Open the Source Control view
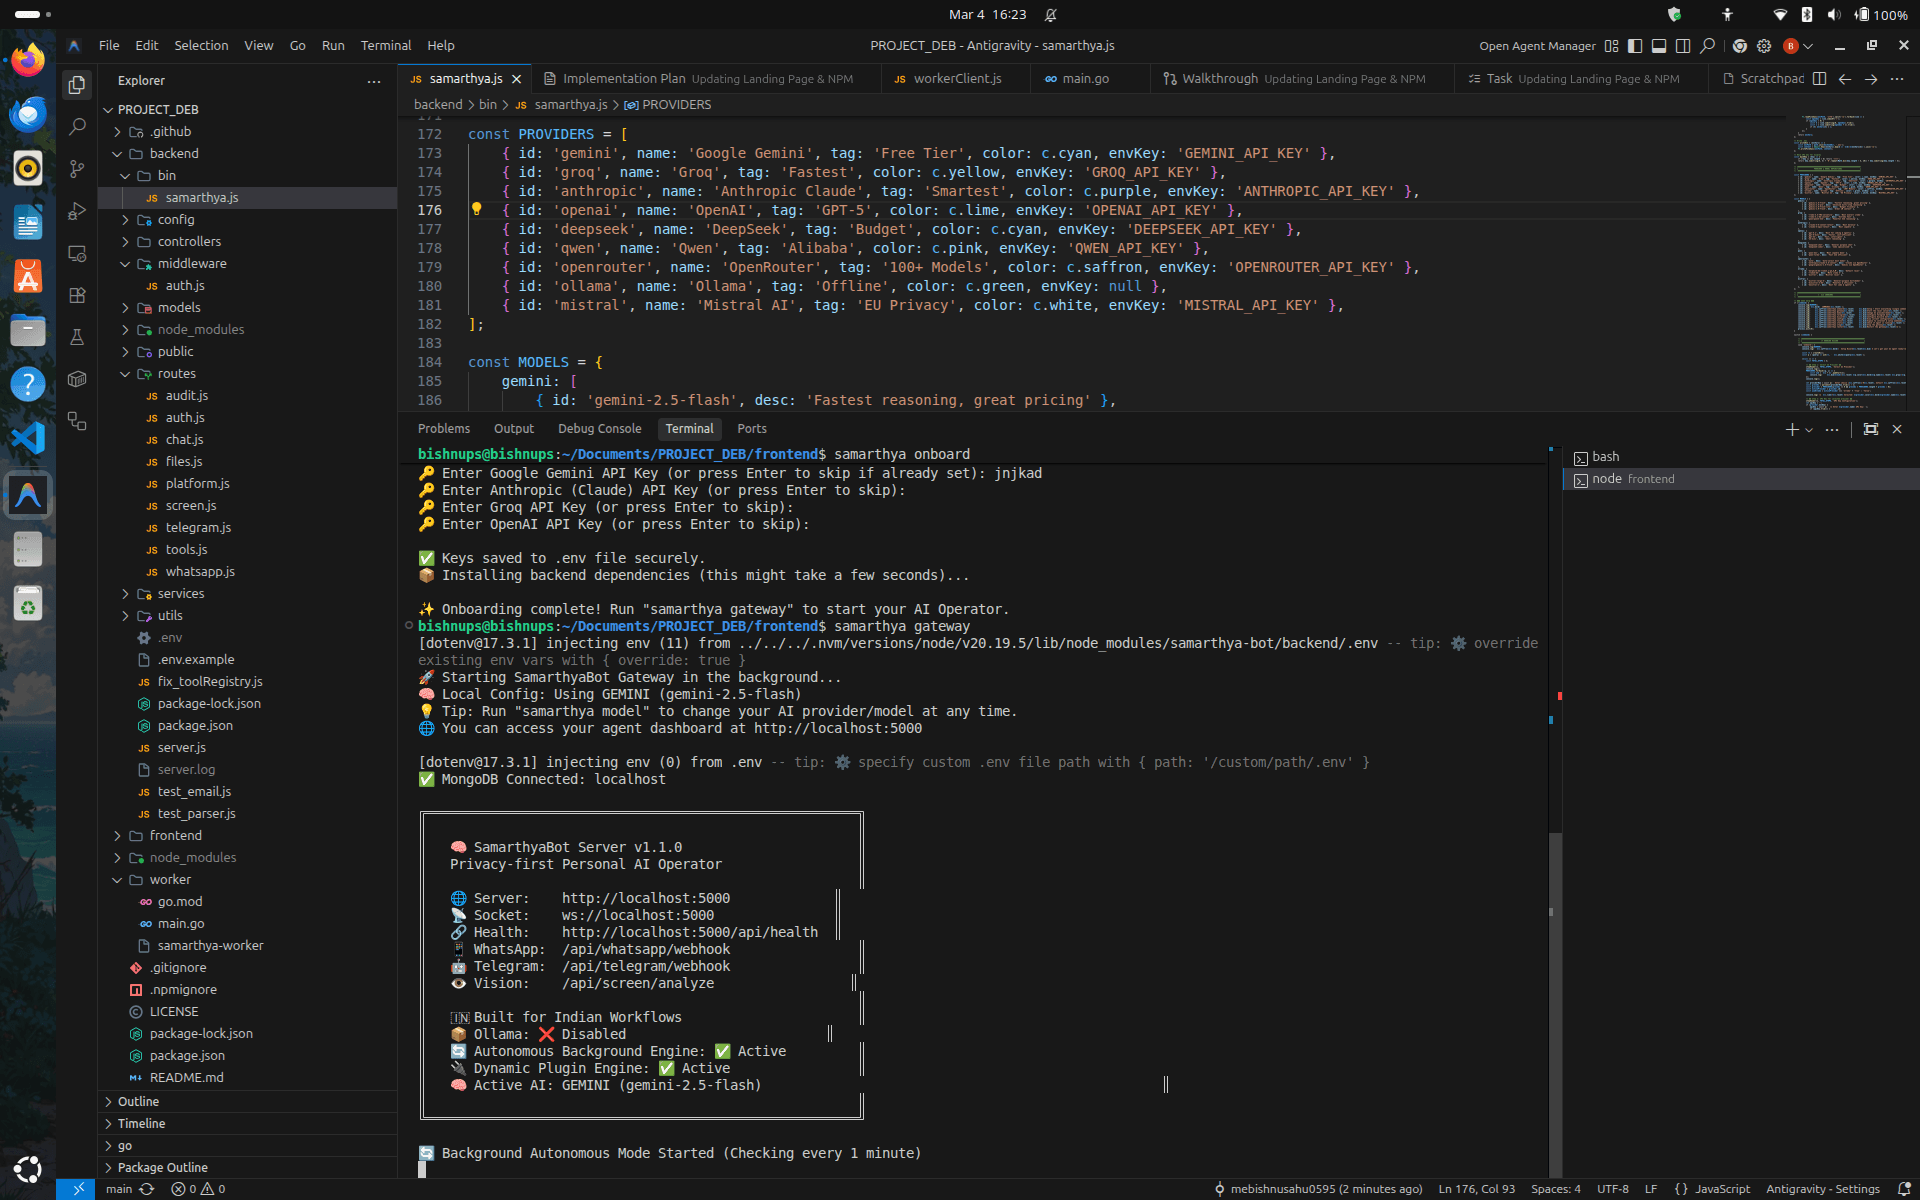 pos(77,169)
